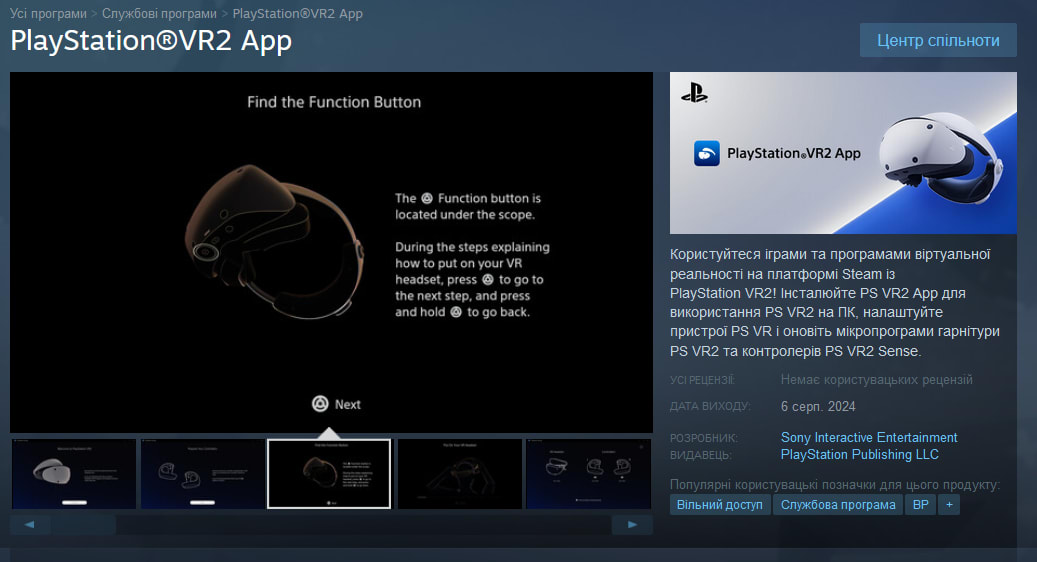Screen dimensions: 1037x562
Task: Click Next in the screenshot
Action: coord(337,404)
